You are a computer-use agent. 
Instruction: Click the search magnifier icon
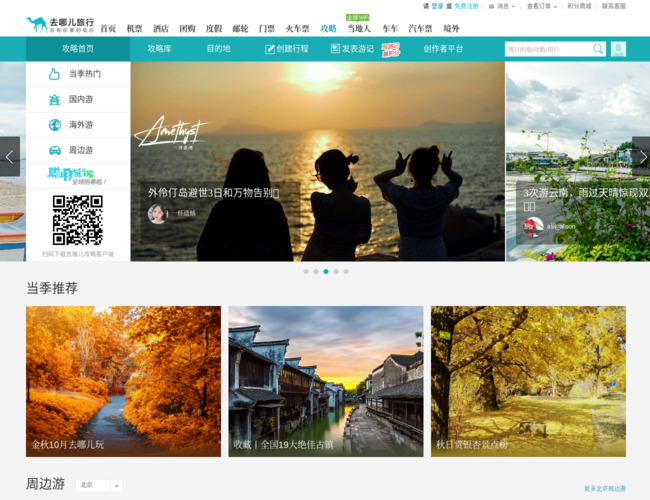pos(598,49)
